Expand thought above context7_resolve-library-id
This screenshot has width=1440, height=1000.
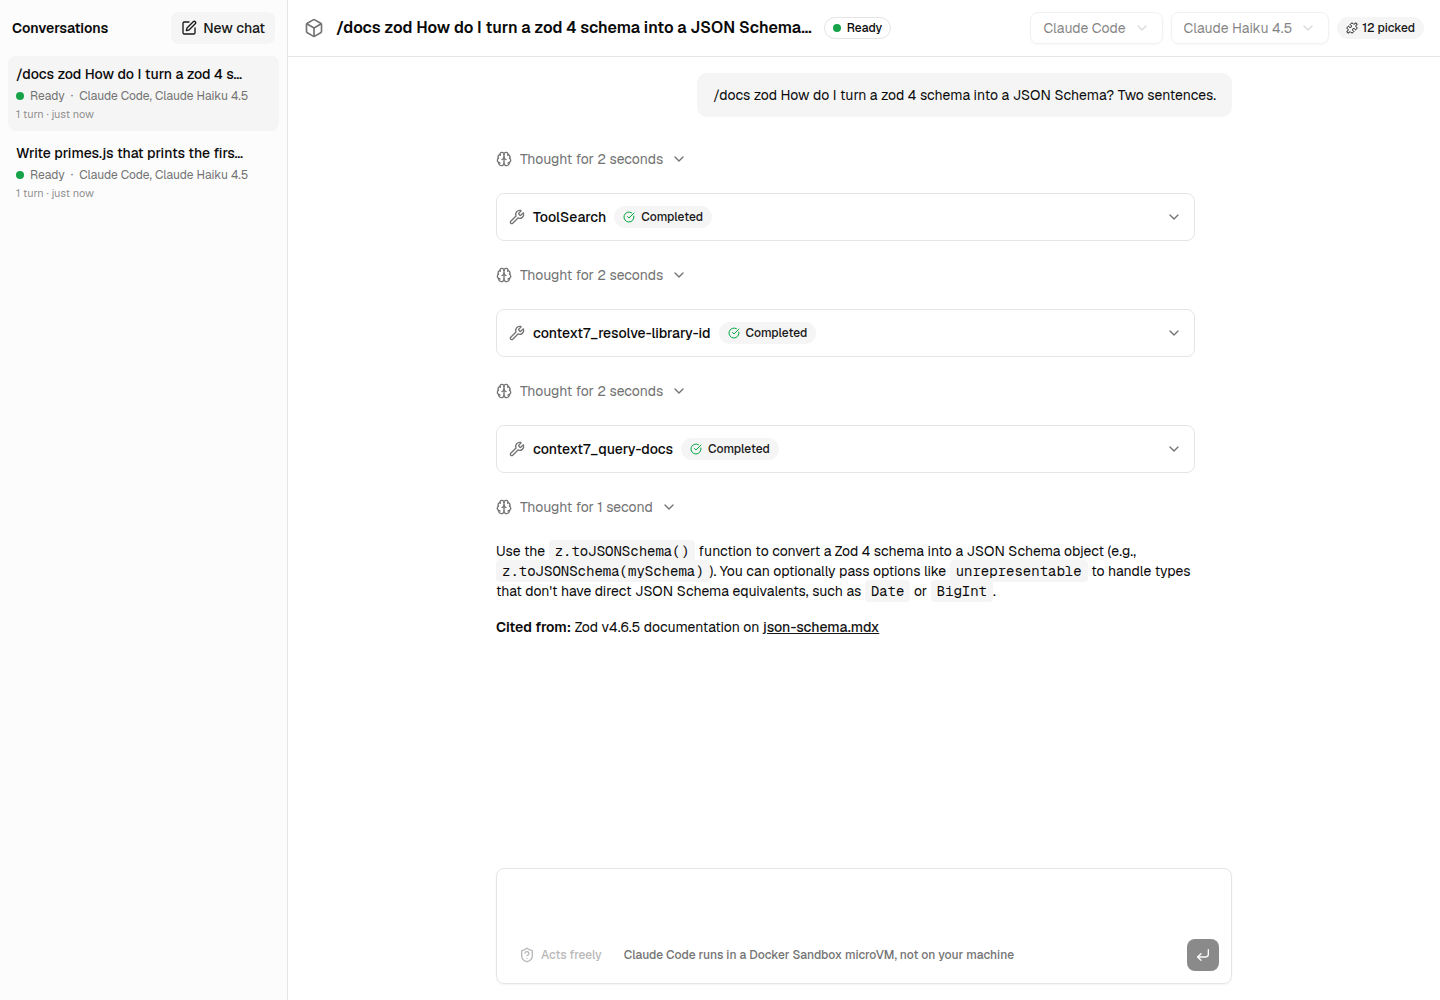click(x=591, y=275)
